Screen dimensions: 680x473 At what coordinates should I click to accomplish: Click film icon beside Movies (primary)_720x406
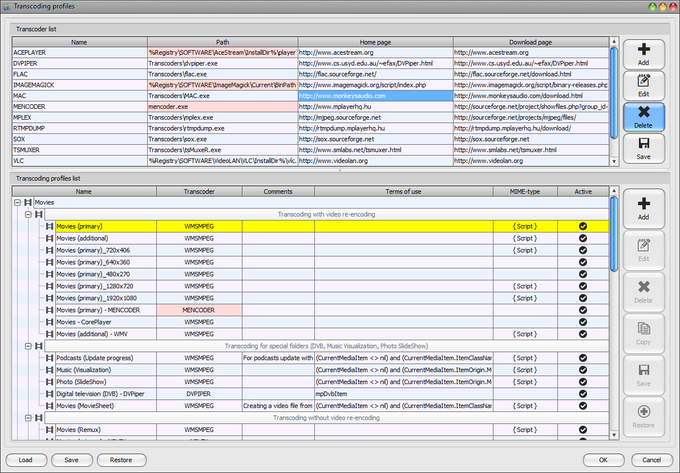(x=49, y=250)
